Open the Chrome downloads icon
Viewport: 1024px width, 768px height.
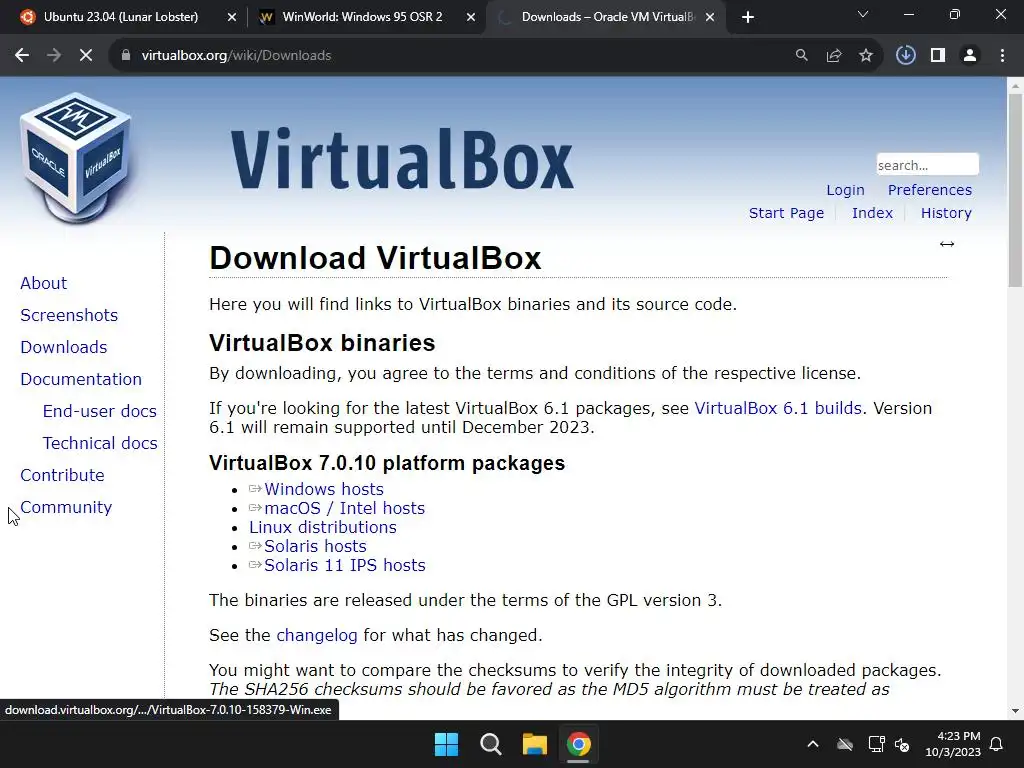(905, 56)
